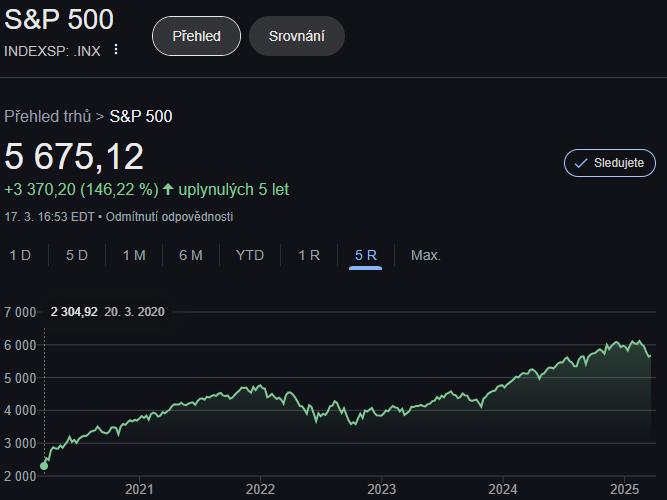The width and height of the screenshot is (667, 500).
Task: Switch to the Srovnání tab
Action: [296, 36]
